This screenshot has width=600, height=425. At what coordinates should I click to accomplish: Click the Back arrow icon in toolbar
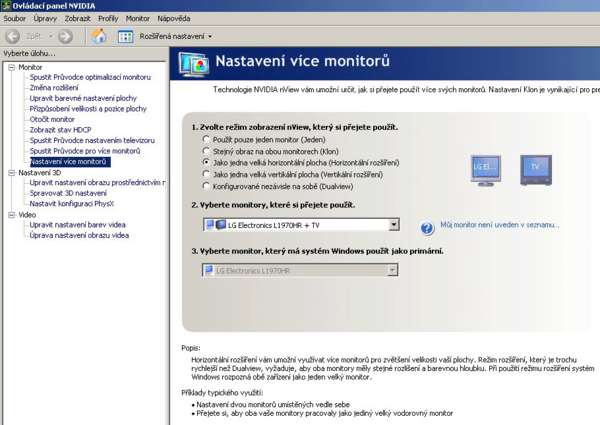[x=13, y=36]
